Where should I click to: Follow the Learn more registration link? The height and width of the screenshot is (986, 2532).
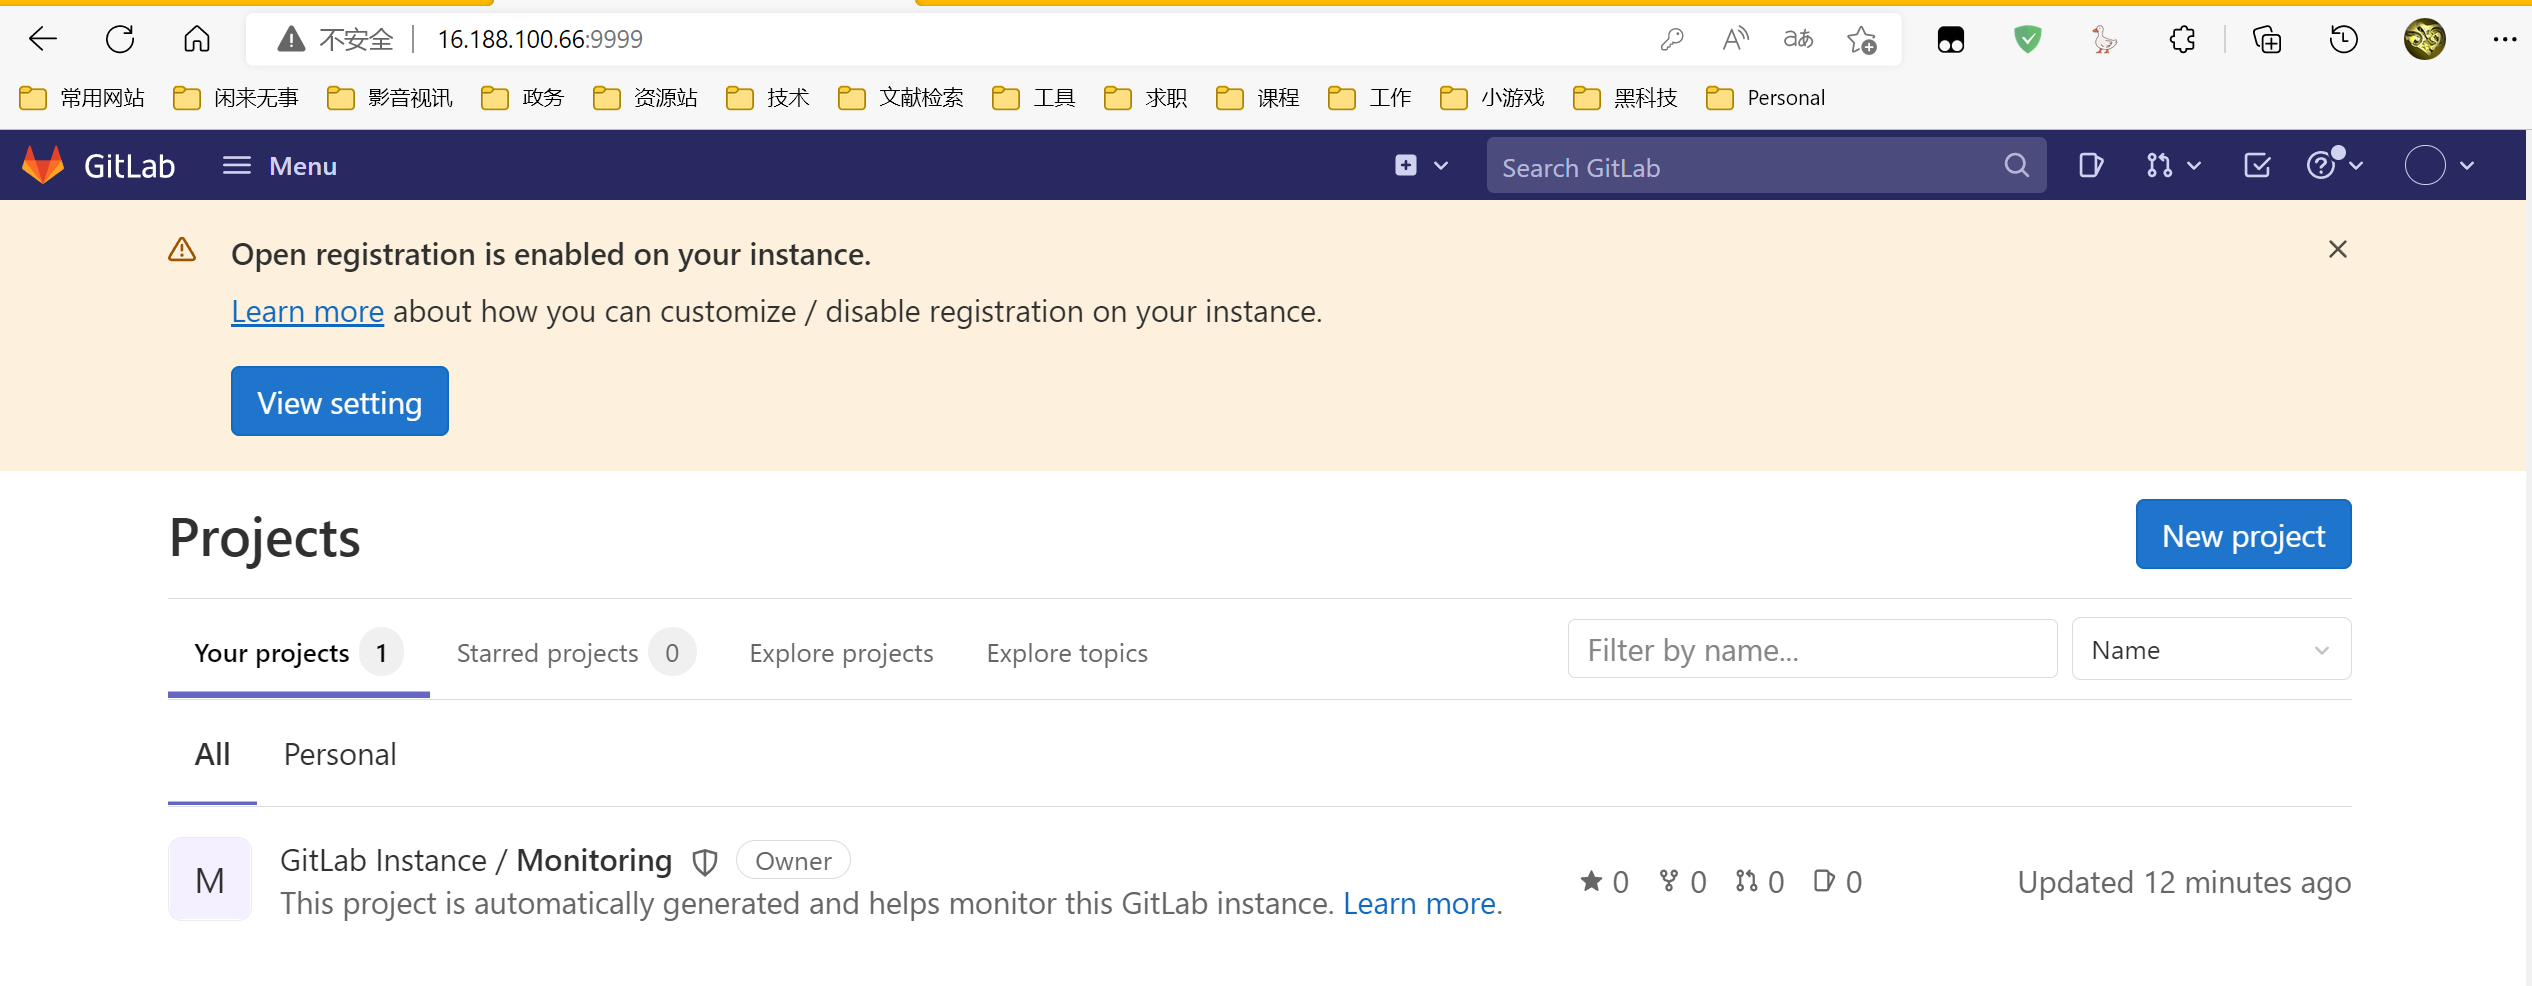(307, 312)
